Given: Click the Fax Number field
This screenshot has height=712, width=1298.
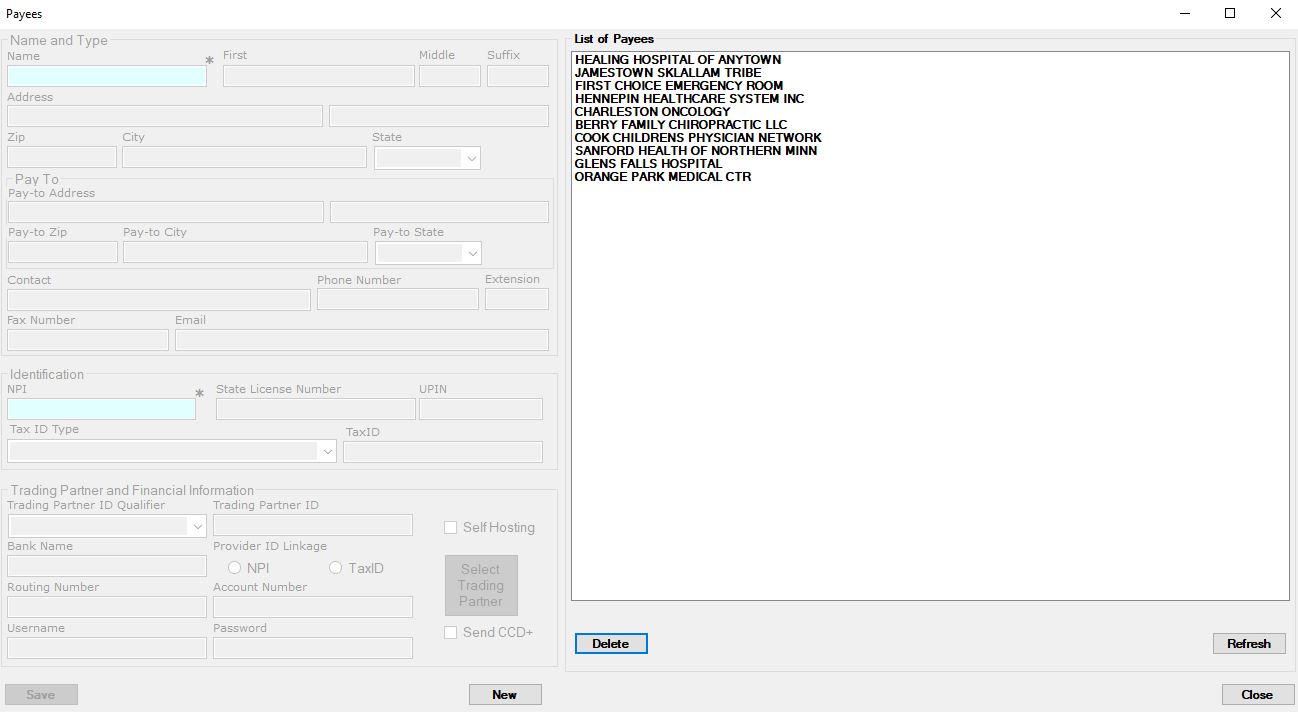Looking at the screenshot, I should click(88, 340).
